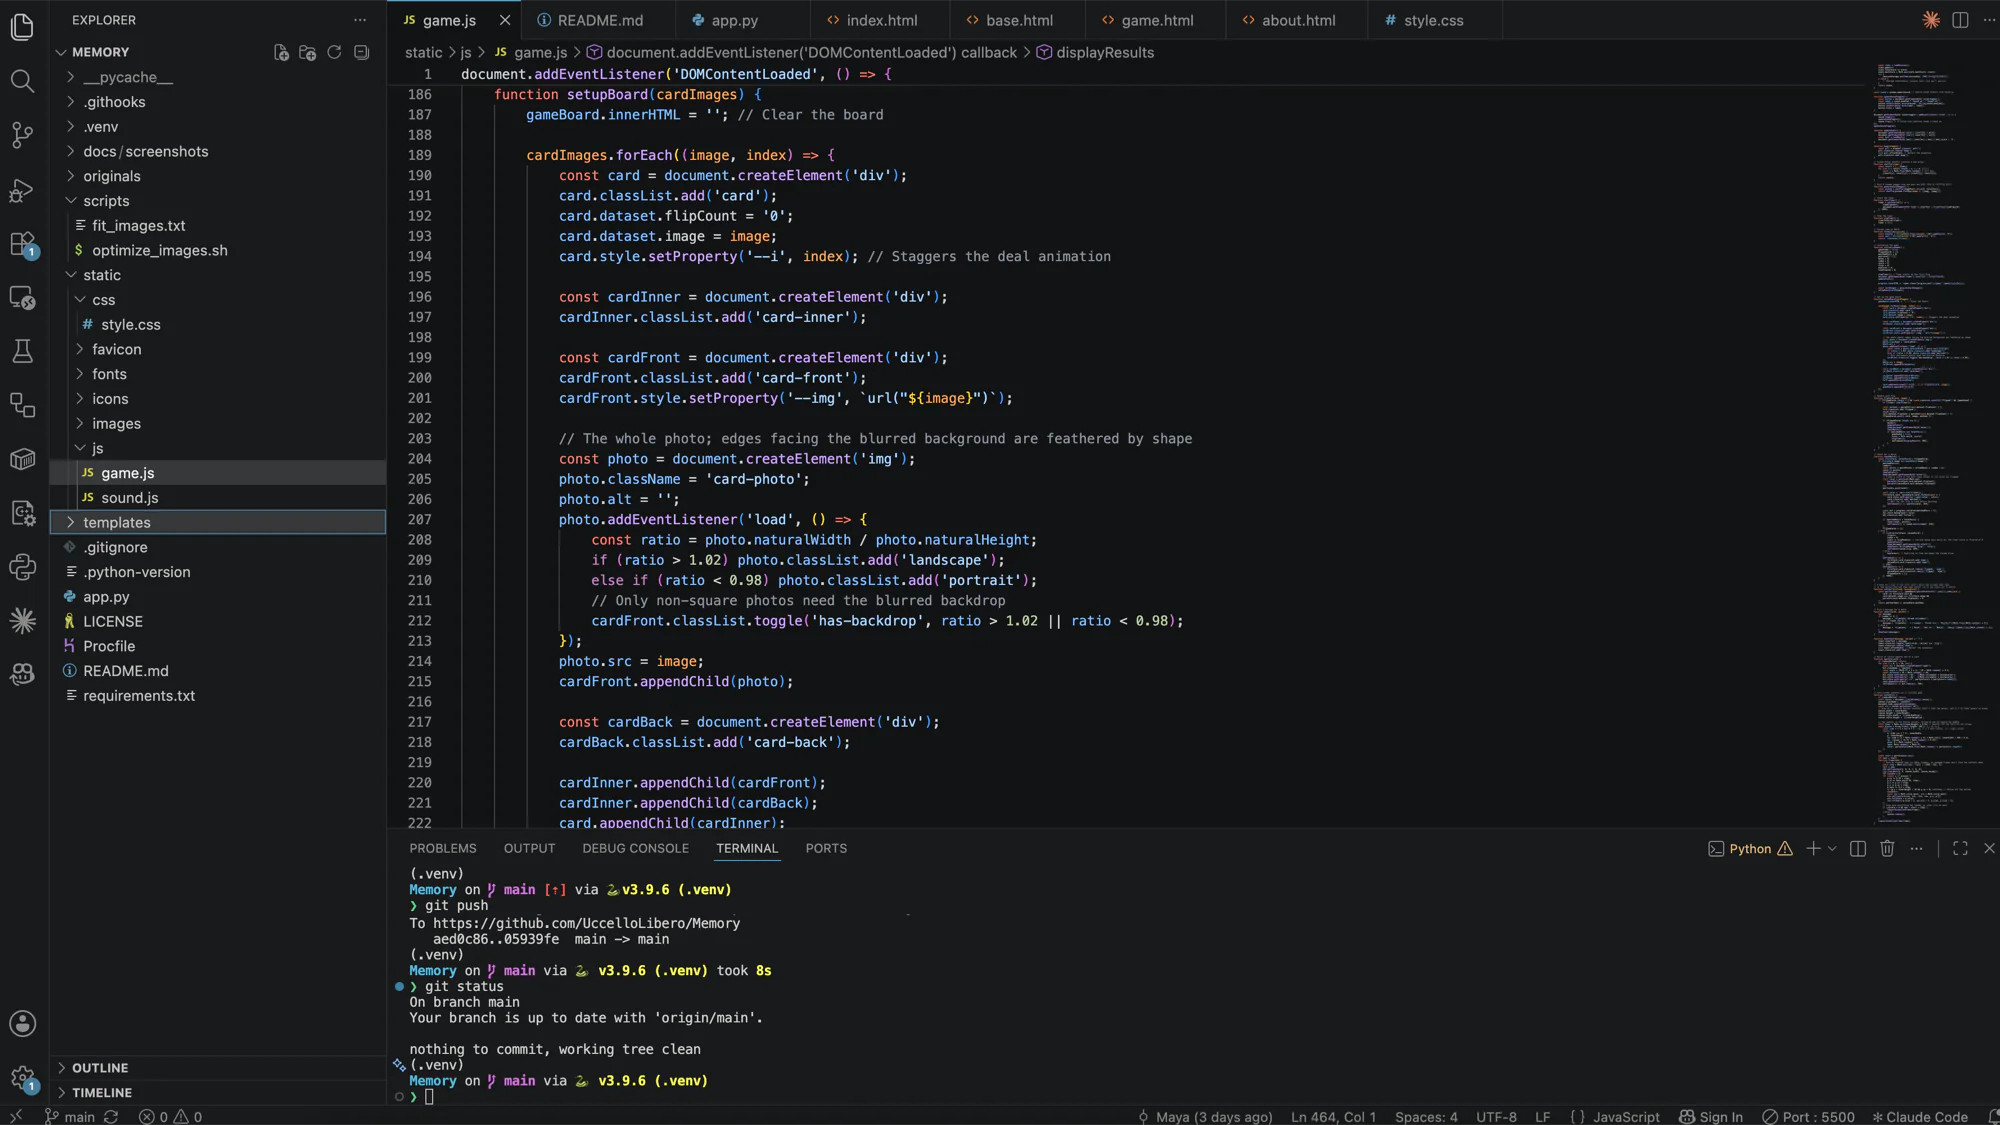Click the main branch in status bar
This screenshot has width=2000, height=1125.
[x=70, y=1116]
